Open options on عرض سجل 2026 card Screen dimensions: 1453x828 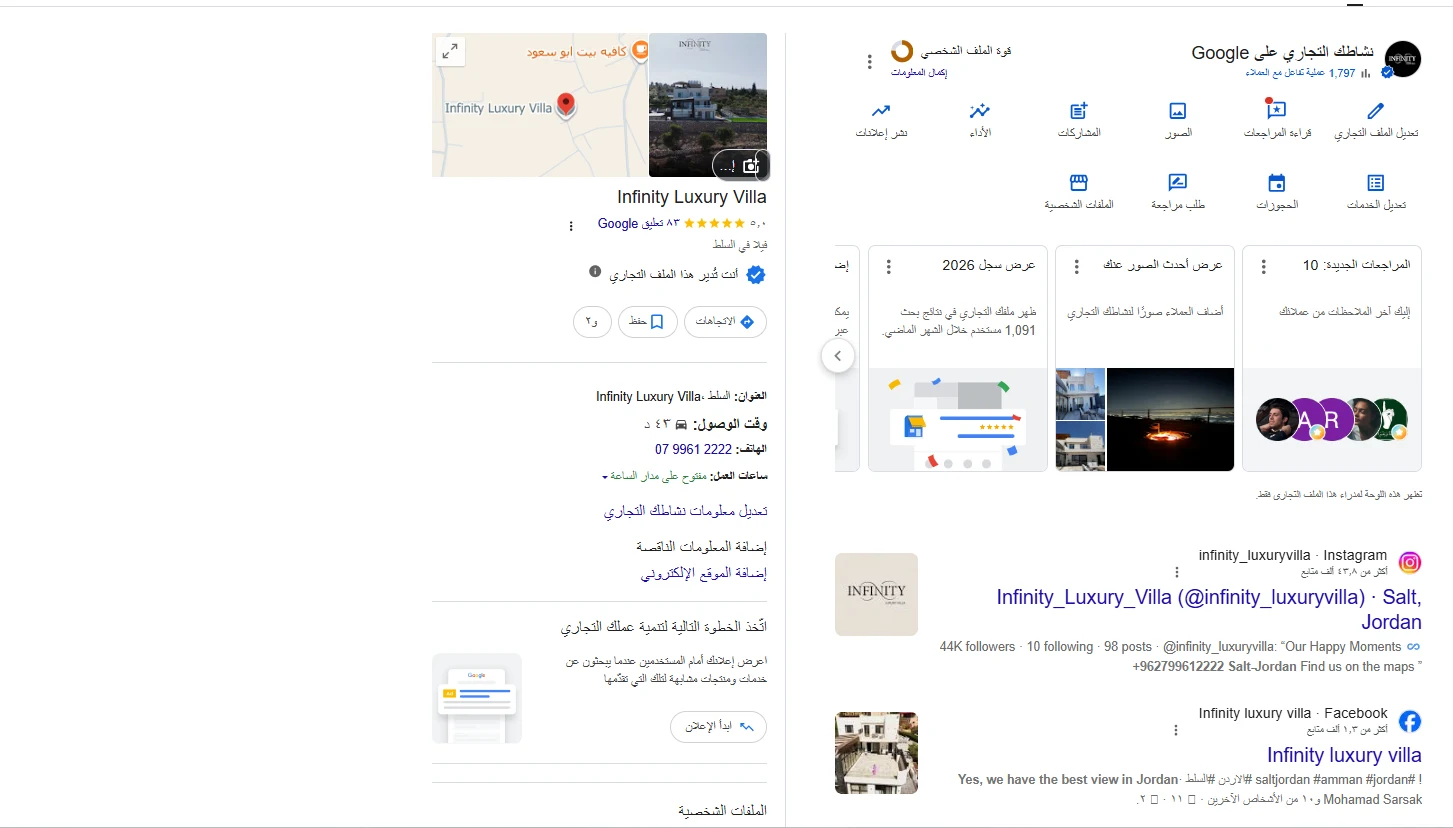click(x=889, y=267)
